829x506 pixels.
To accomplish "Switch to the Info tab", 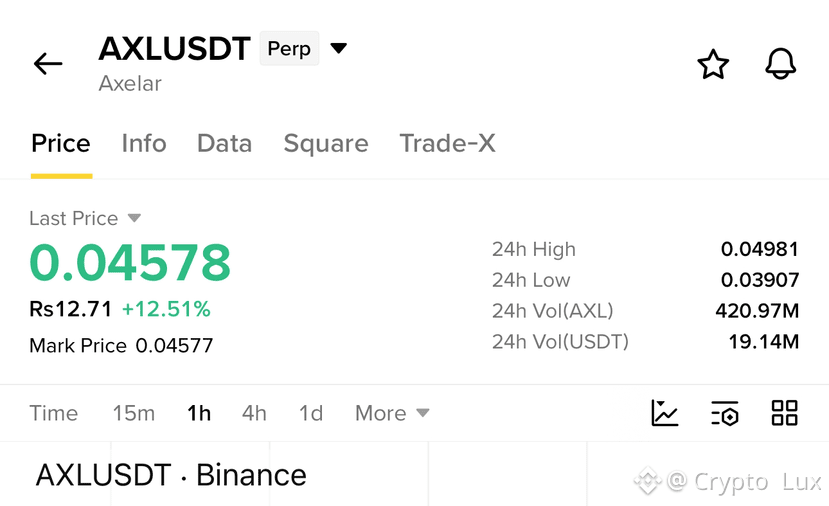I will point(144,143).
